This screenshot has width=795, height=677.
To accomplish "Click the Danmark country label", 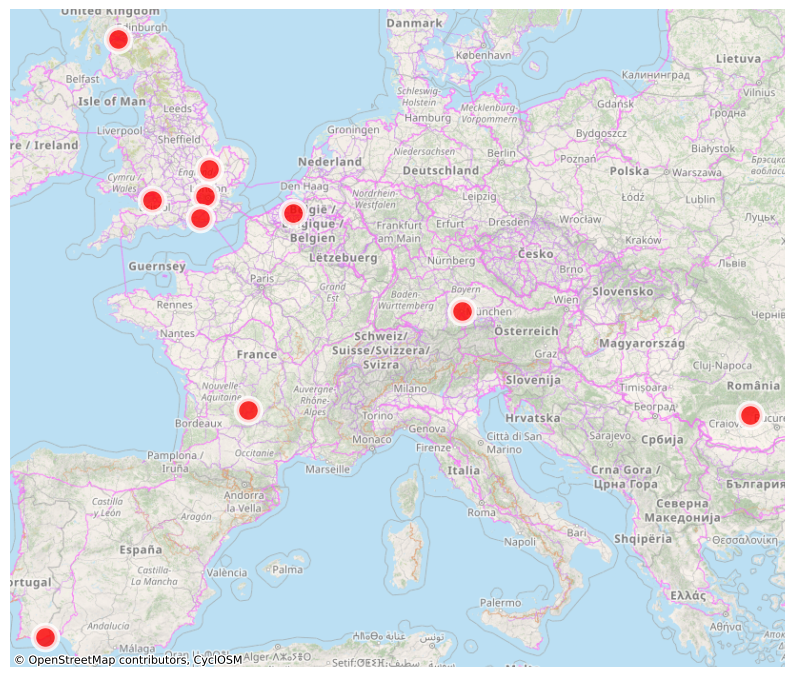I will pos(414,23).
